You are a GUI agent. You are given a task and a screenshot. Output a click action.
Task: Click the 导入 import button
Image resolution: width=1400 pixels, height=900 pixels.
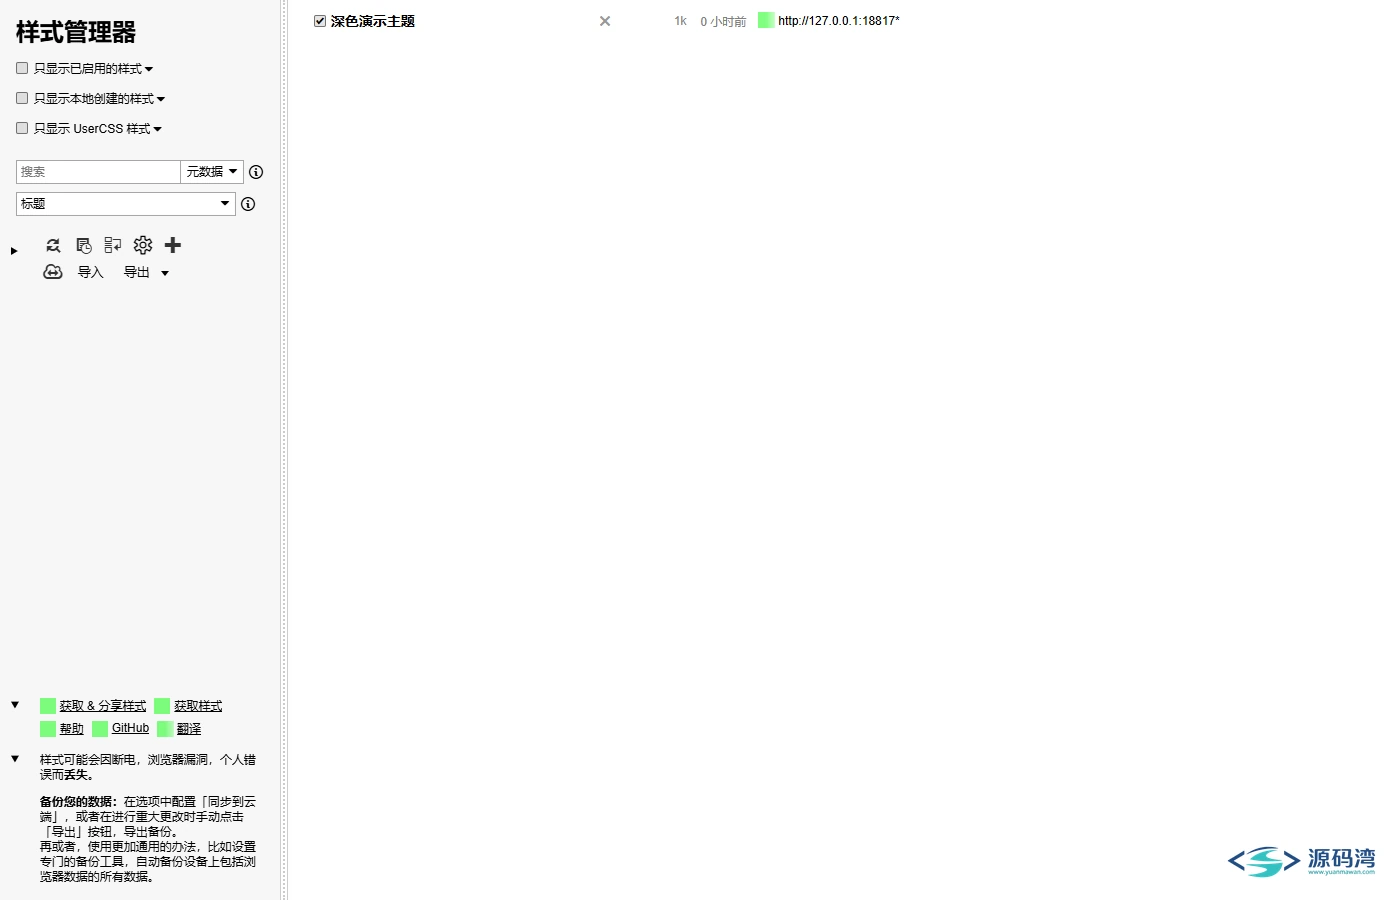coord(91,272)
